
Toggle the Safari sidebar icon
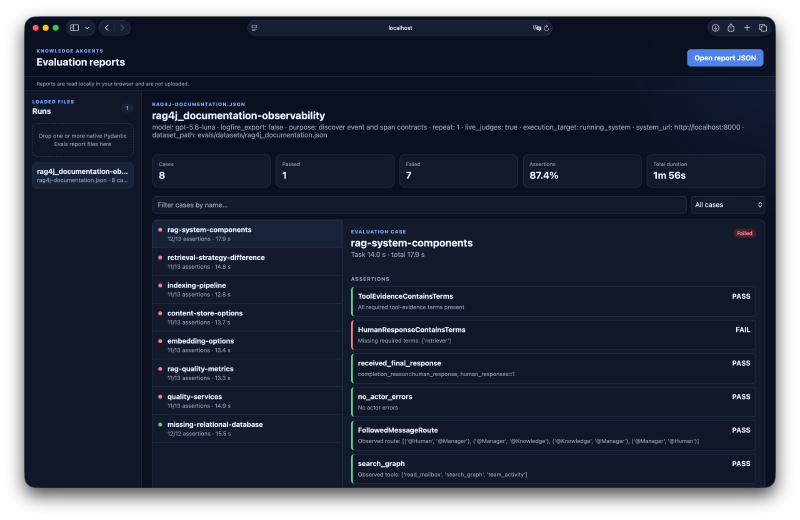74,28
